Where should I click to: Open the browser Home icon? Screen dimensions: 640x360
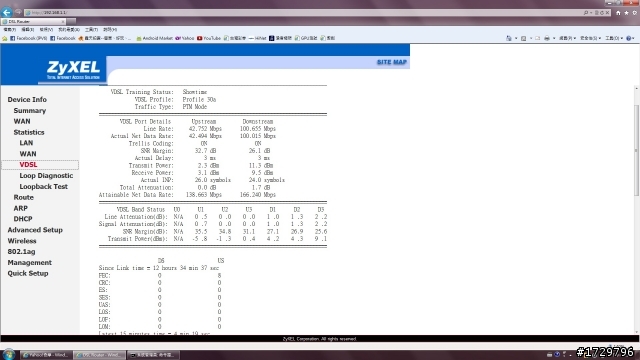pyautogui.click(x=618, y=13)
